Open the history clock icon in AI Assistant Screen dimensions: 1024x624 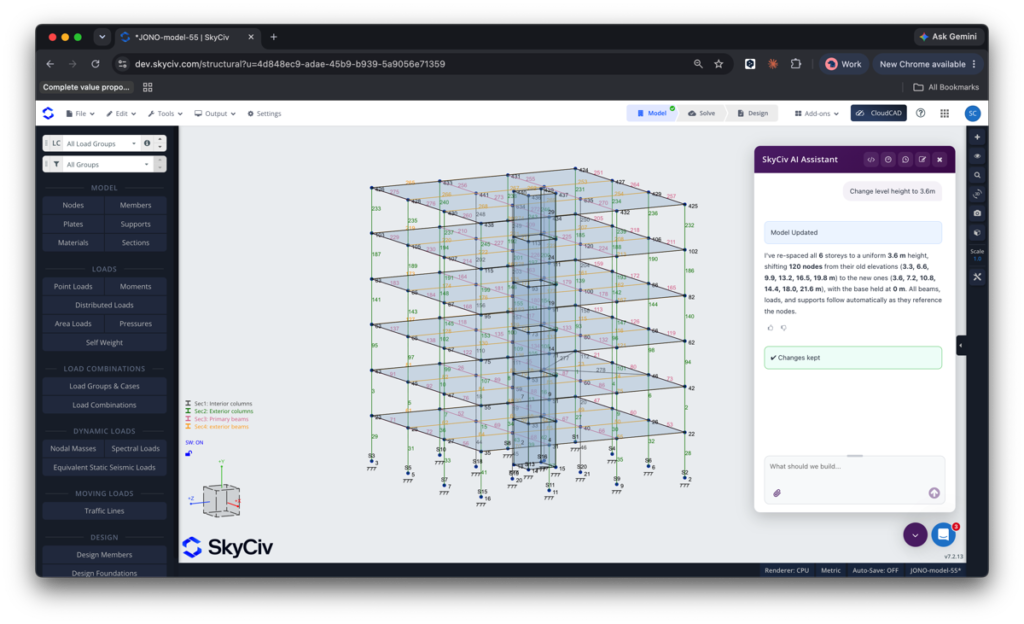pos(888,159)
